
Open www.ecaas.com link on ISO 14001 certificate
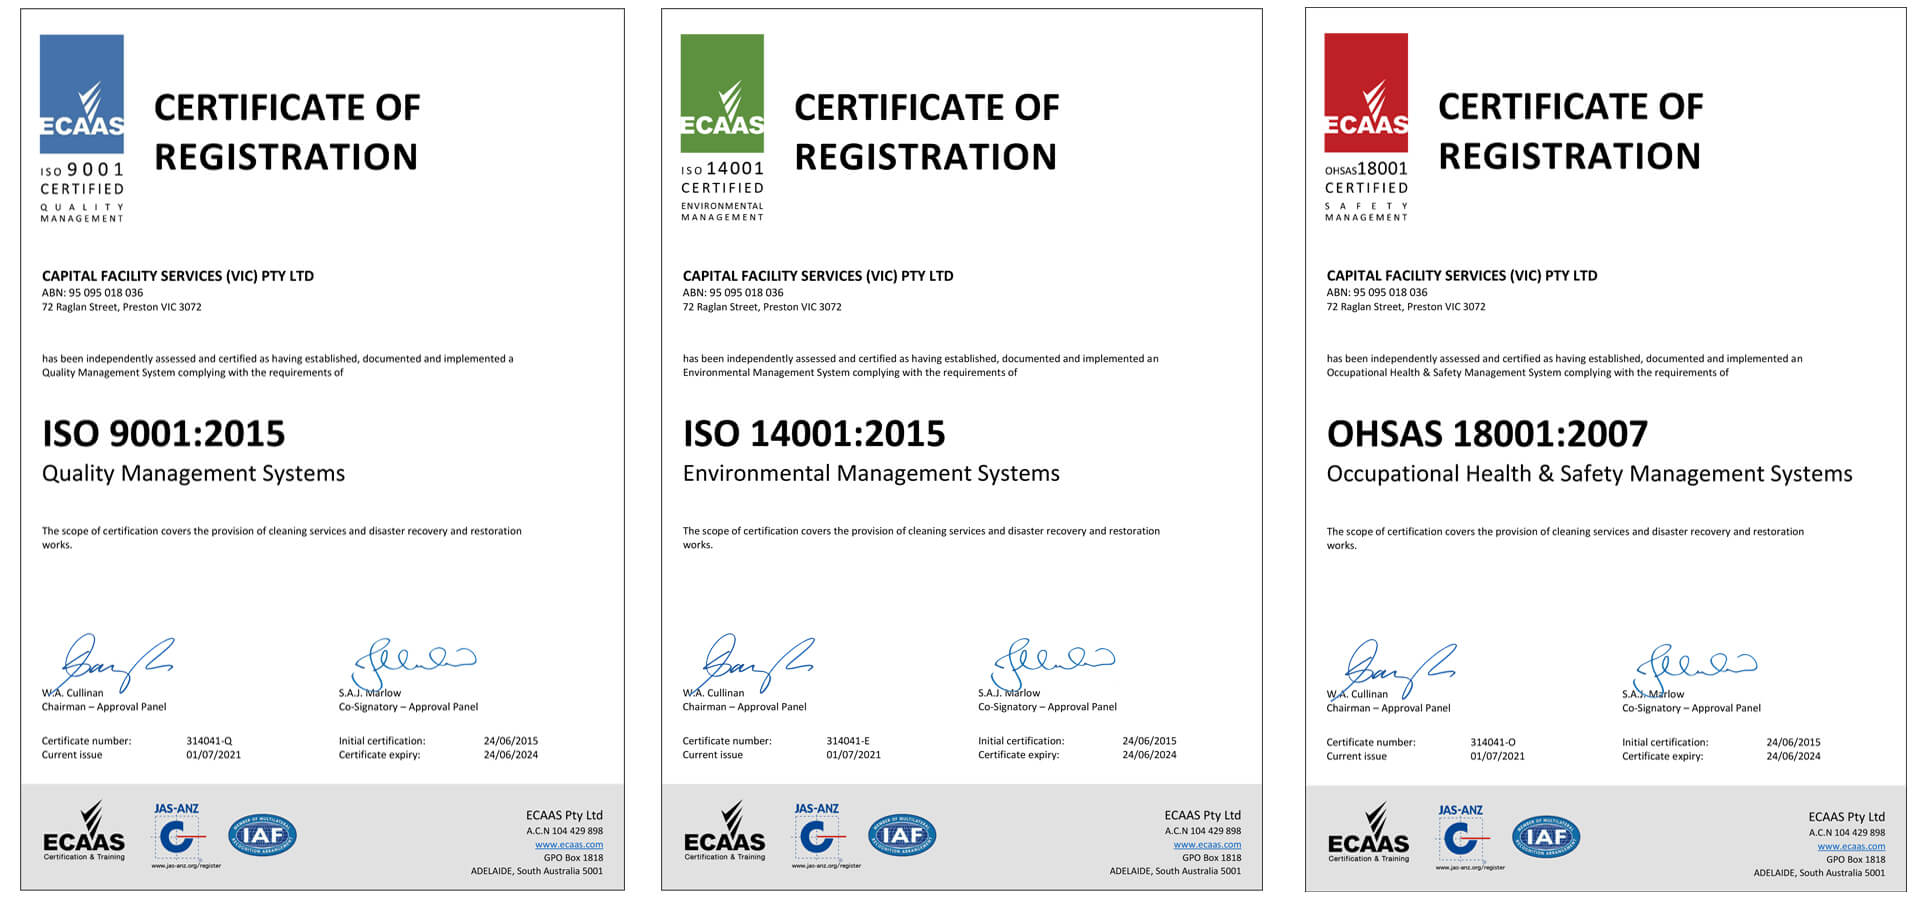[x=1207, y=844]
